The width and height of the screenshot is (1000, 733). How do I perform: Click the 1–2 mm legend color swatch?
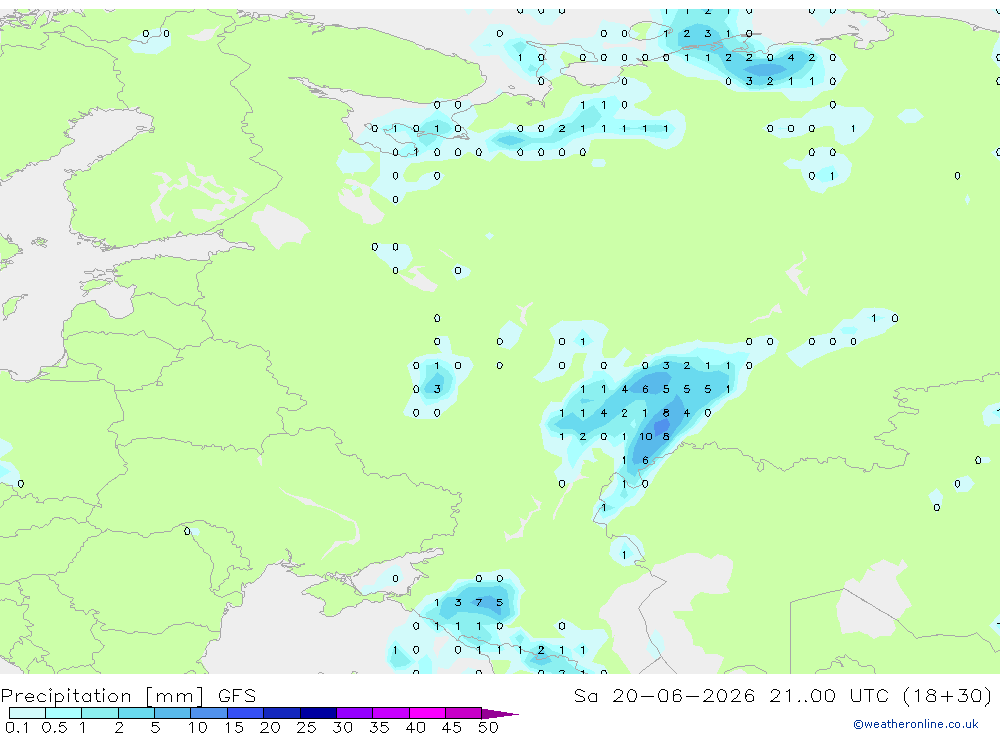[100, 713]
